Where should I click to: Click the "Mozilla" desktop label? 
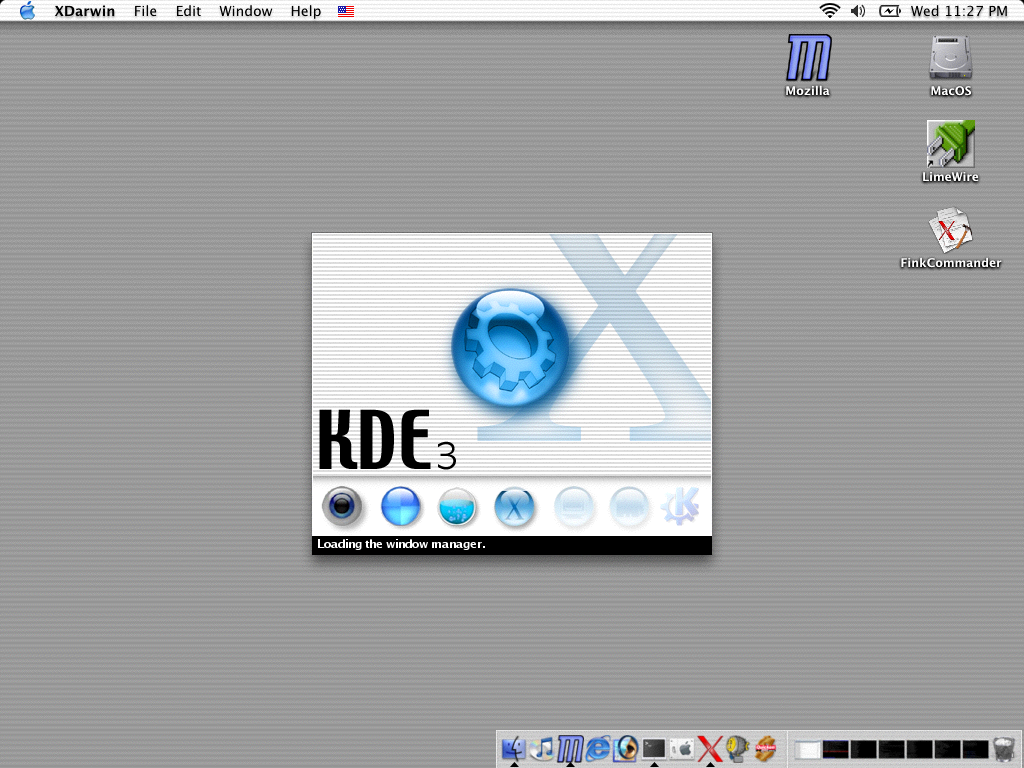pos(808,91)
